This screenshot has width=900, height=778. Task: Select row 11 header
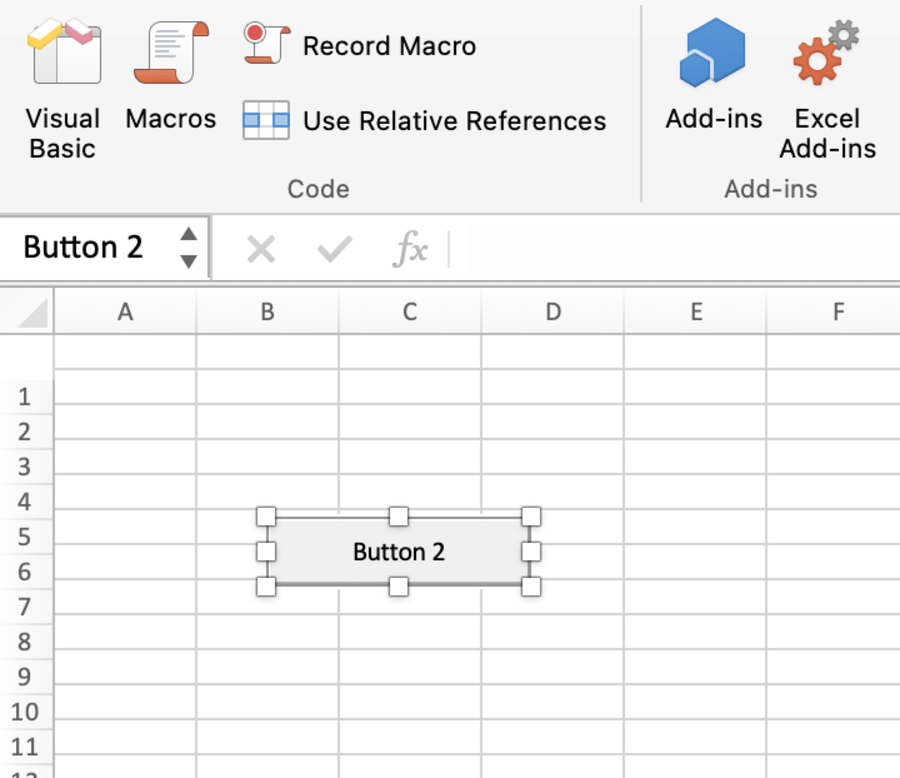(26, 747)
